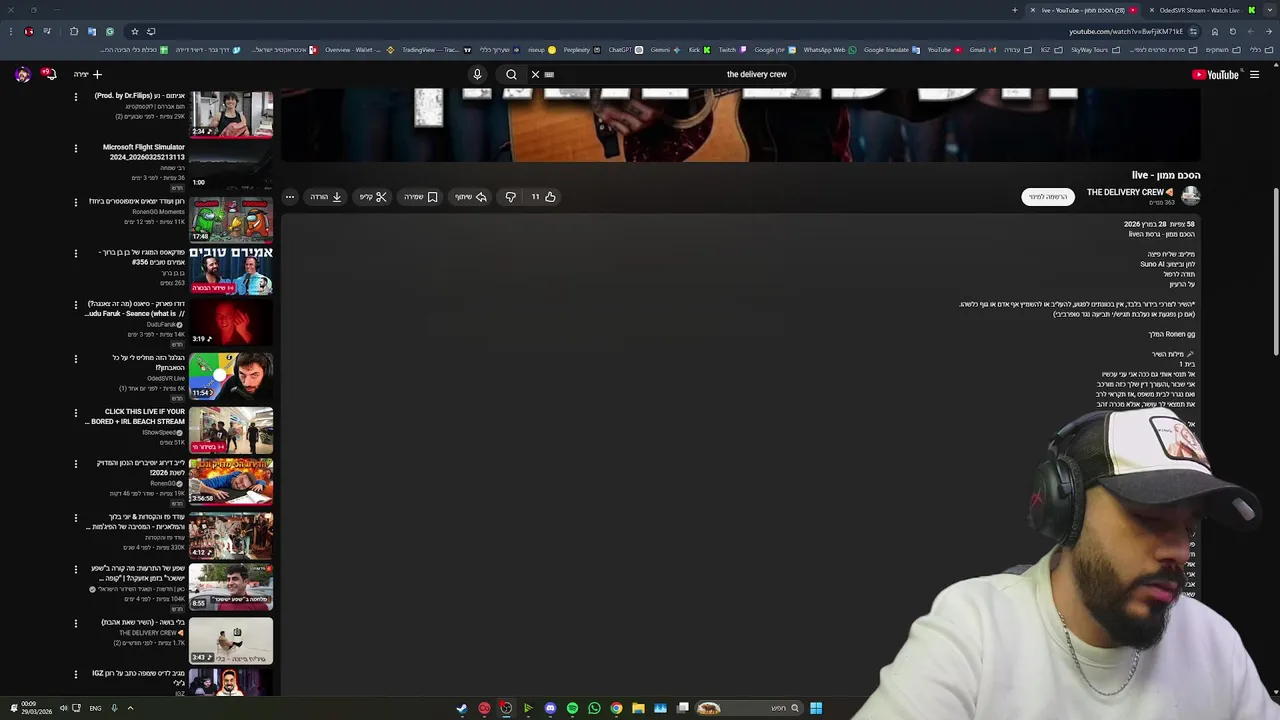Open the Create (plus) menu

click(x=88, y=74)
